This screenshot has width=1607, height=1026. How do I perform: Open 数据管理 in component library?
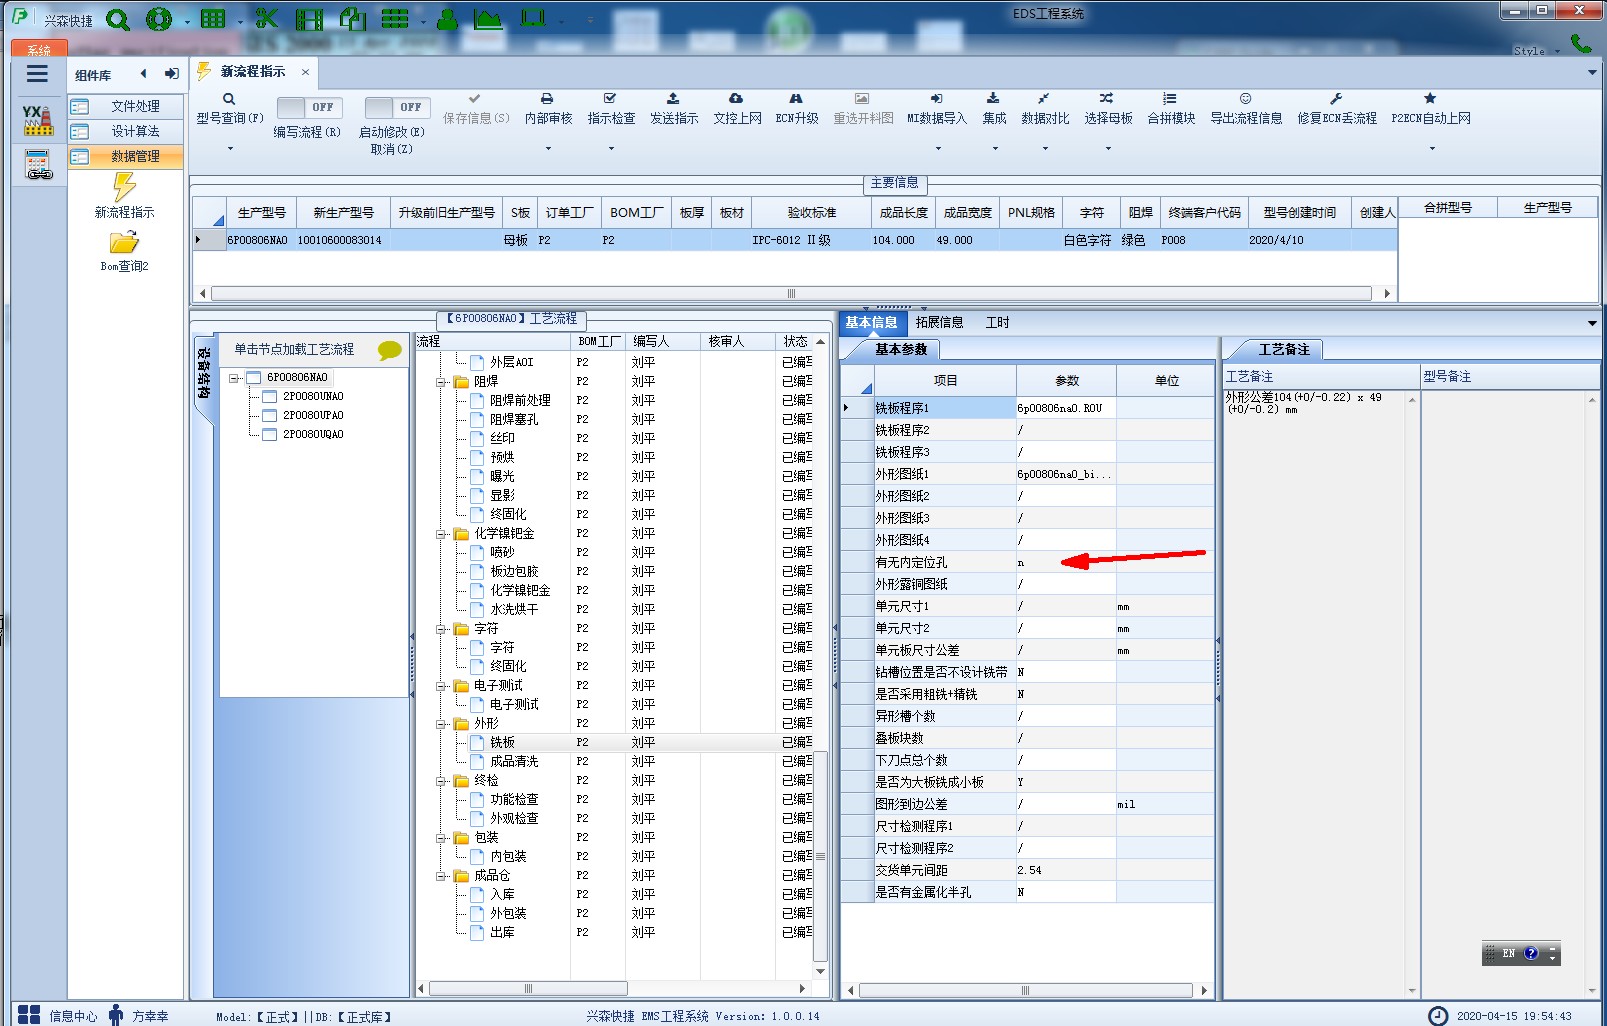coord(127,156)
